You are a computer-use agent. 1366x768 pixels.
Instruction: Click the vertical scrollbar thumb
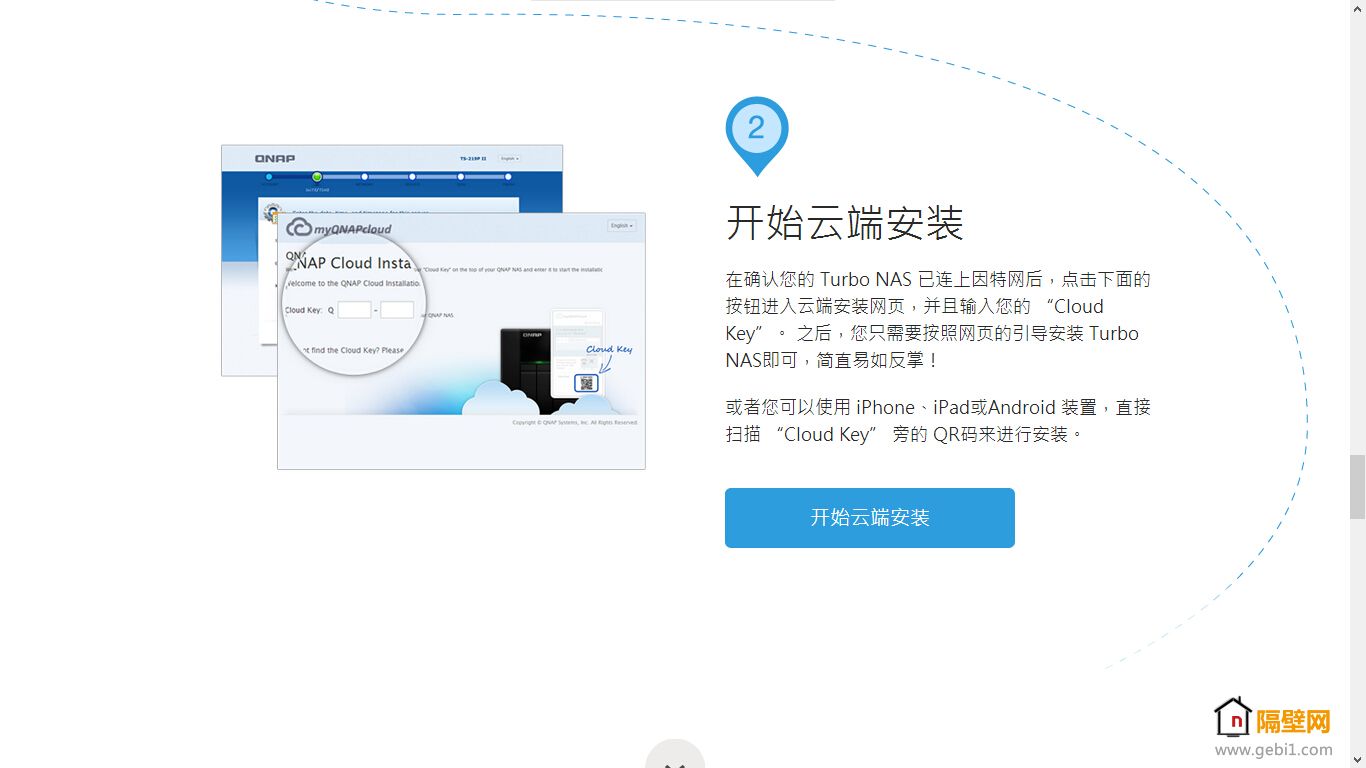[1357, 486]
